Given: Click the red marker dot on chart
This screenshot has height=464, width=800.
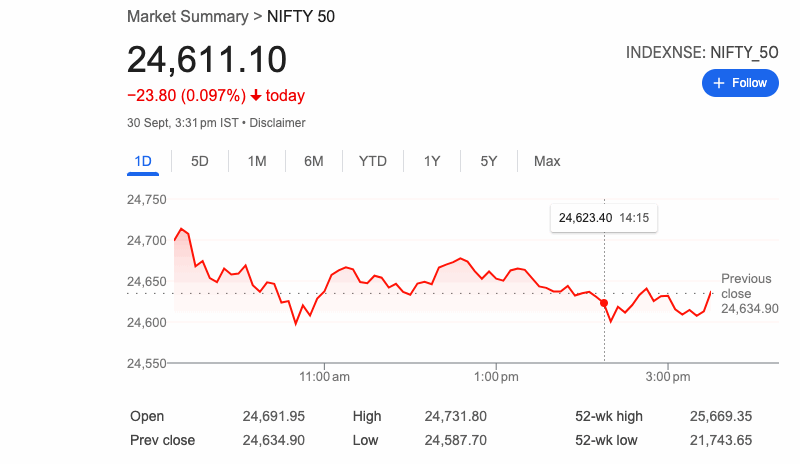Looking at the screenshot, I should (x=604, y=302).
